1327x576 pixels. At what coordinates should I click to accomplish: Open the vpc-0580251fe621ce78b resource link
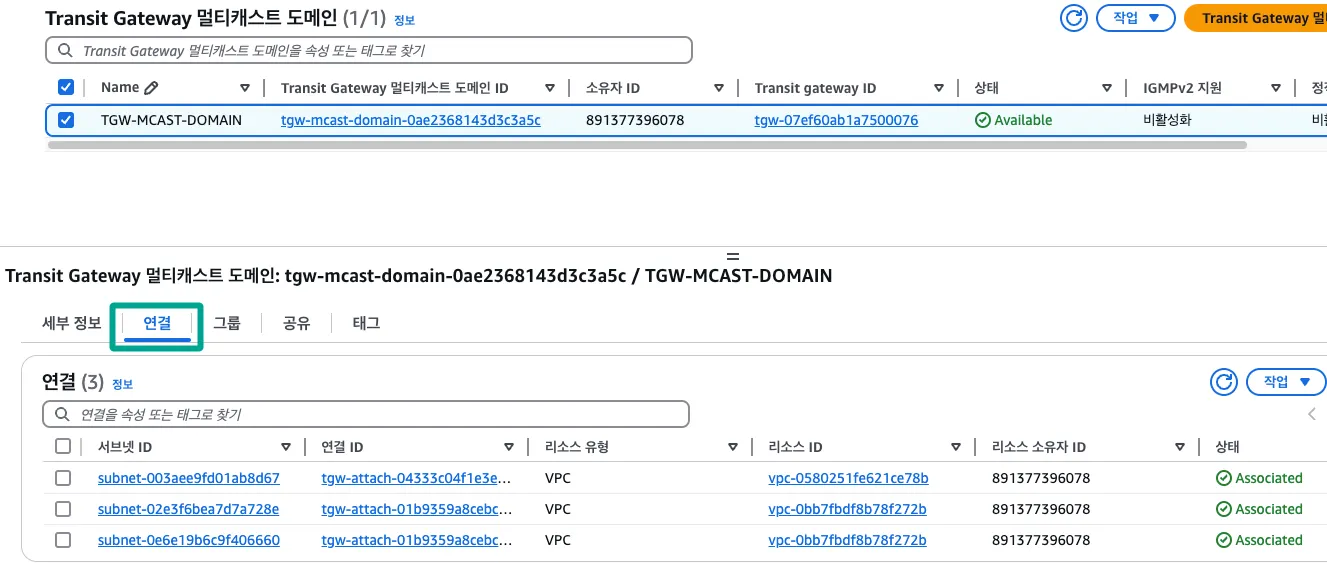point(848,478)
